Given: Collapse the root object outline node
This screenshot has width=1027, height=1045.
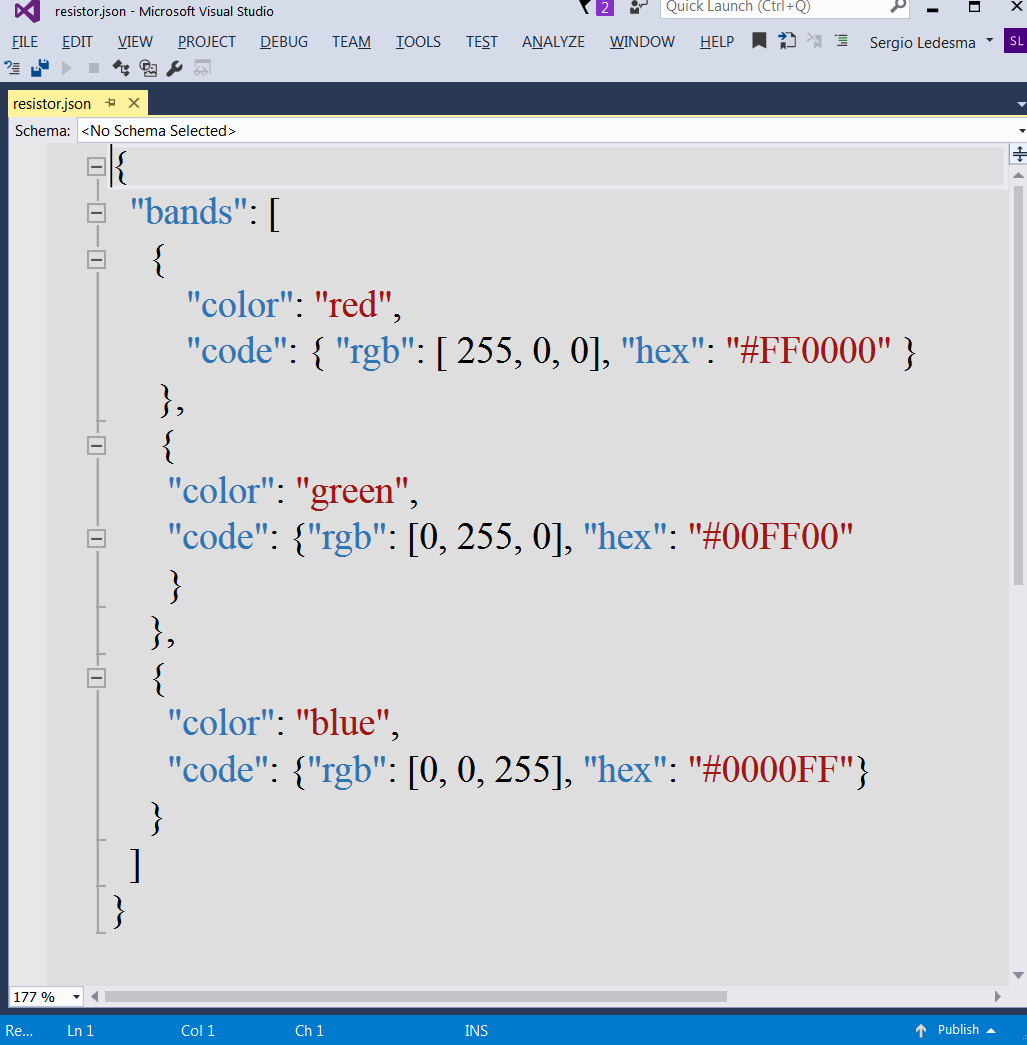Looking at the screenshot, I should coord(97,167).
